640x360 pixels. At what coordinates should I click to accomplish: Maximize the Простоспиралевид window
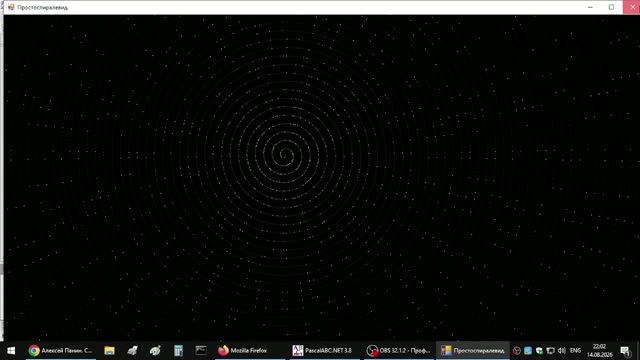(x=611, y=7)
